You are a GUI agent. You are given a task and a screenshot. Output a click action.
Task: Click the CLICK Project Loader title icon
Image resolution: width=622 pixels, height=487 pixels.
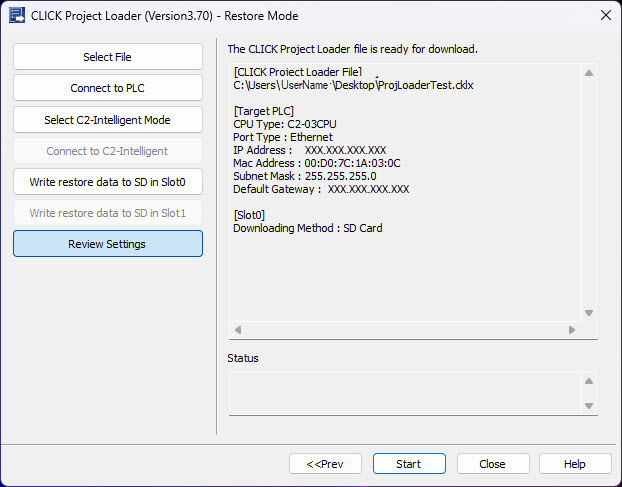coord(17,15)
